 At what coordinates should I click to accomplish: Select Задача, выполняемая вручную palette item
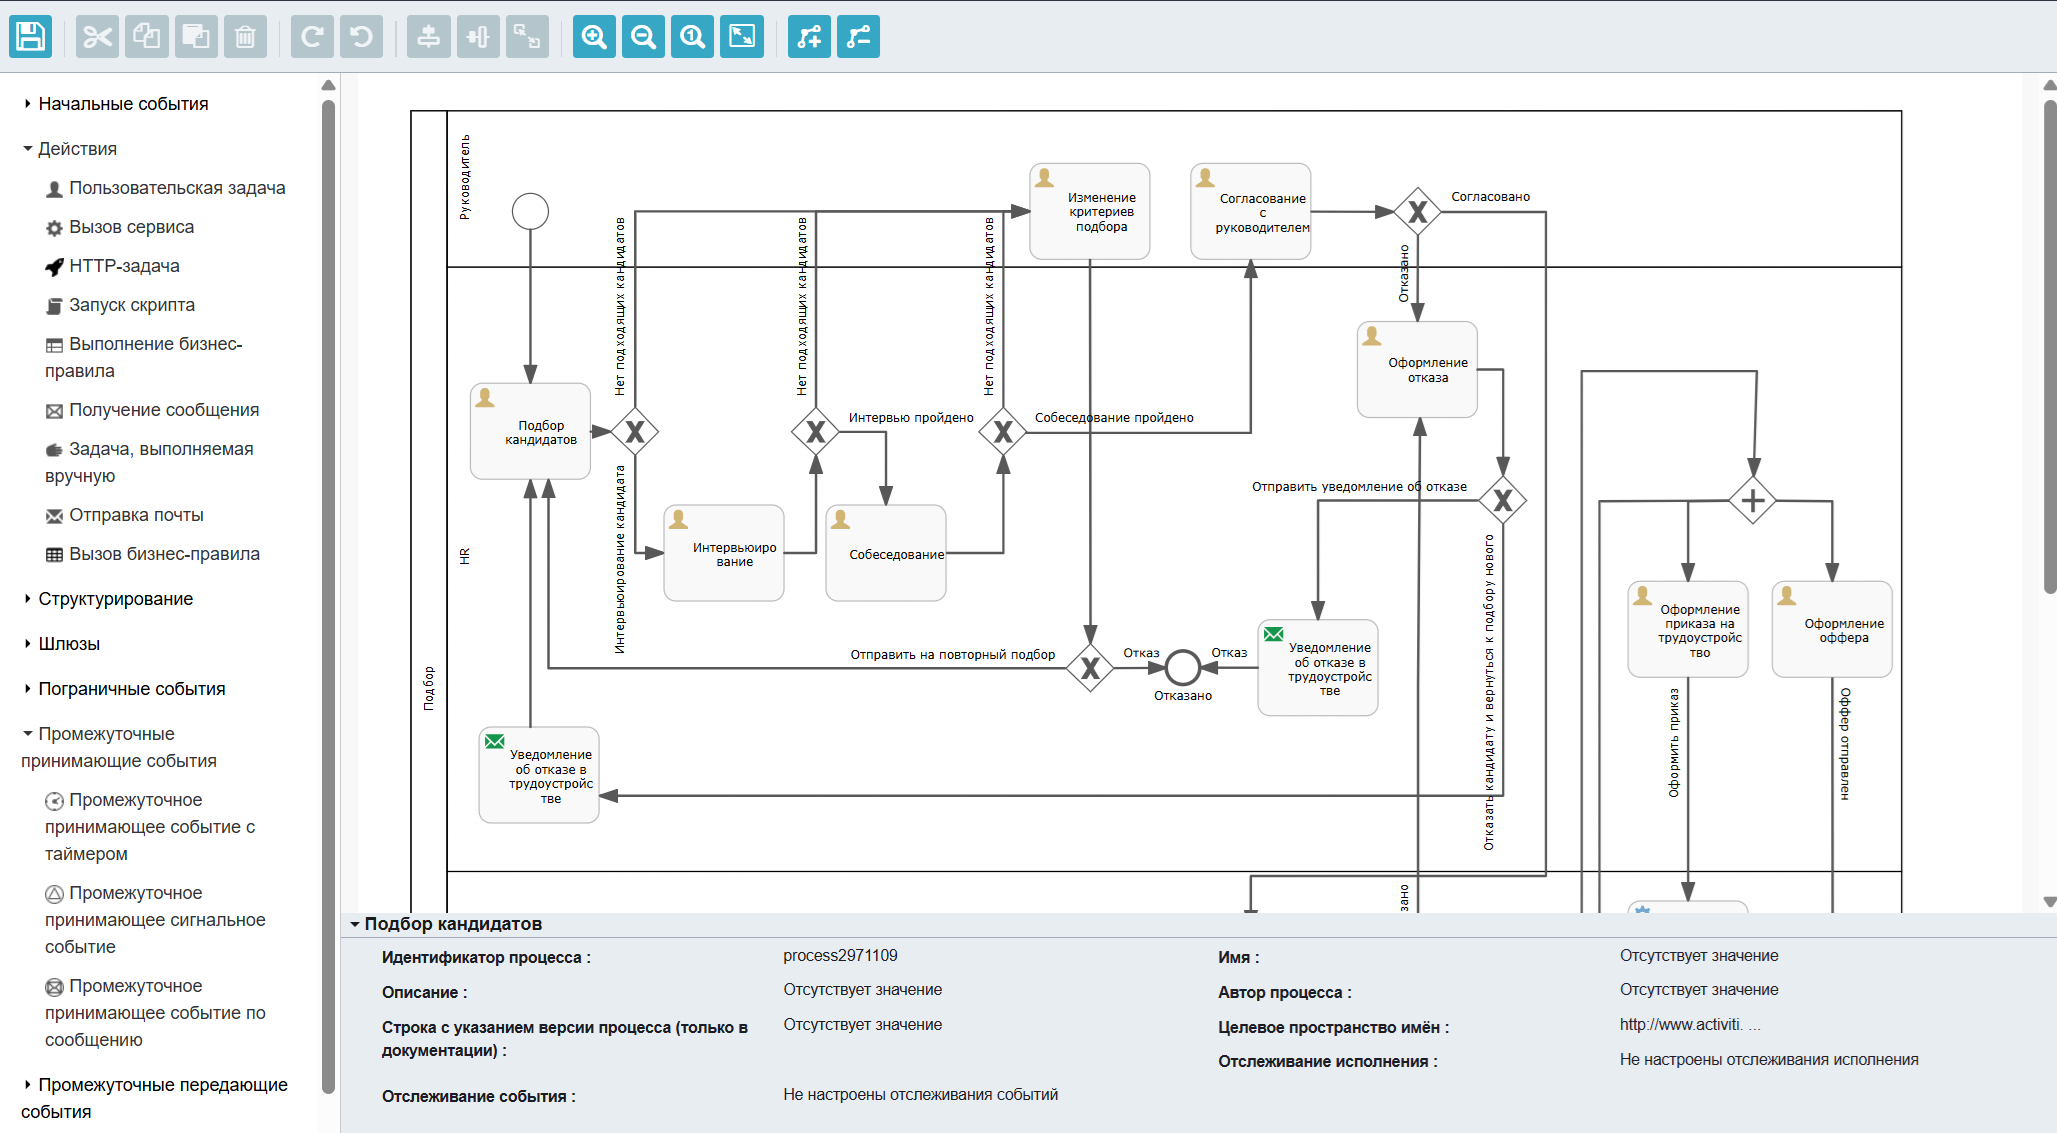pos(149,462)
